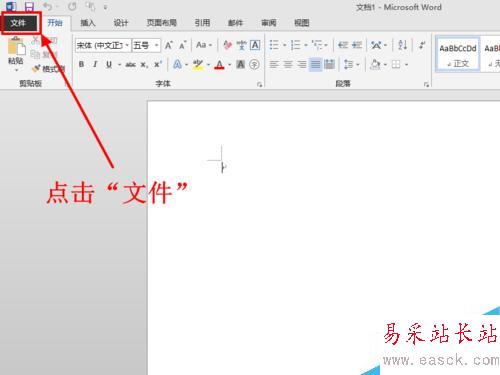The height and width of the screenshot is (375, 500).
Task: Expand highlight color dropdown arrow
Action: coord(209,65)
